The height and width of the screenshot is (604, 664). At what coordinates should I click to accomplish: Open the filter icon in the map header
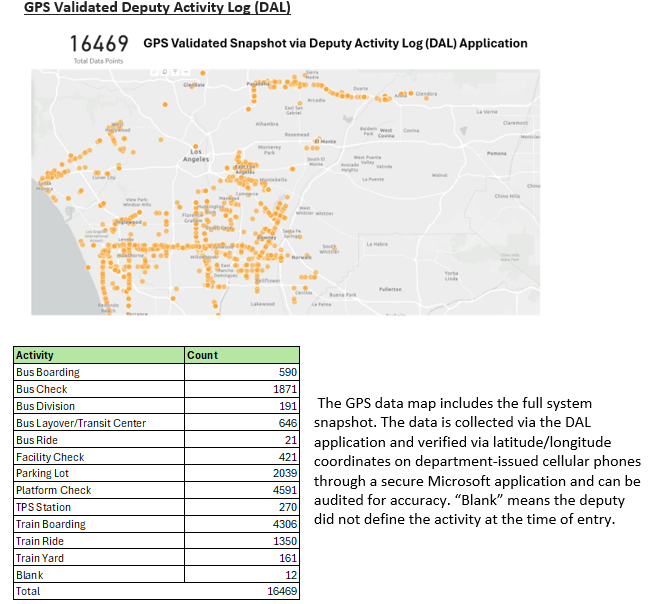173,71
